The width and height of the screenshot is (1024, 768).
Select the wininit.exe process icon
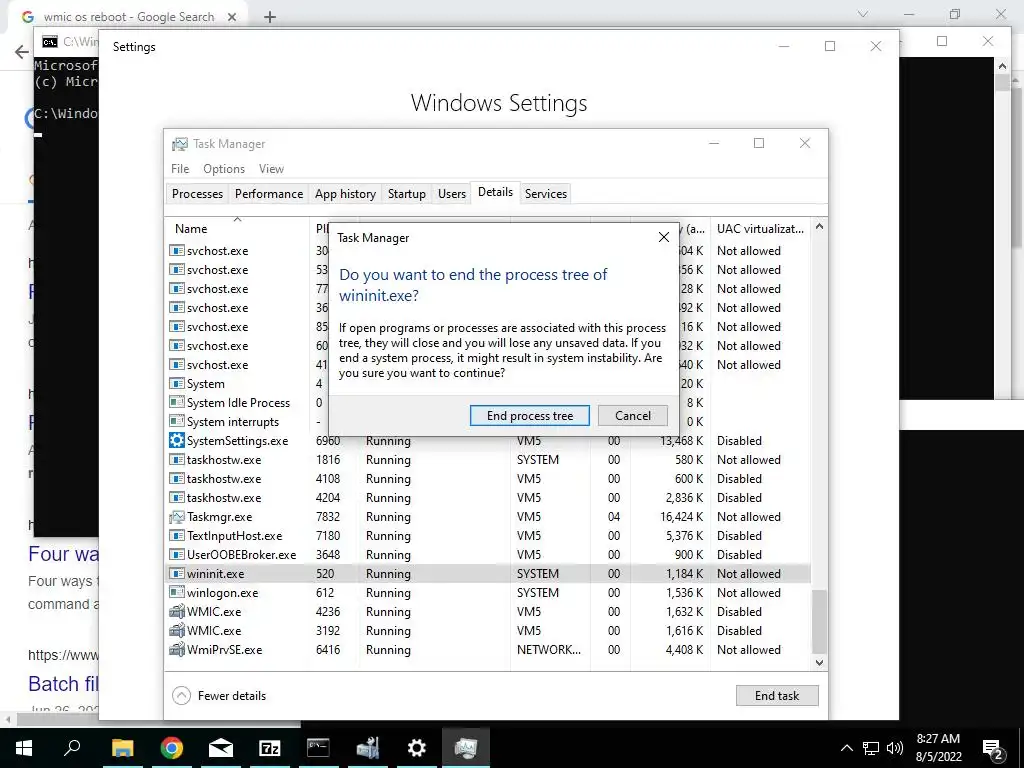[176, 573]
